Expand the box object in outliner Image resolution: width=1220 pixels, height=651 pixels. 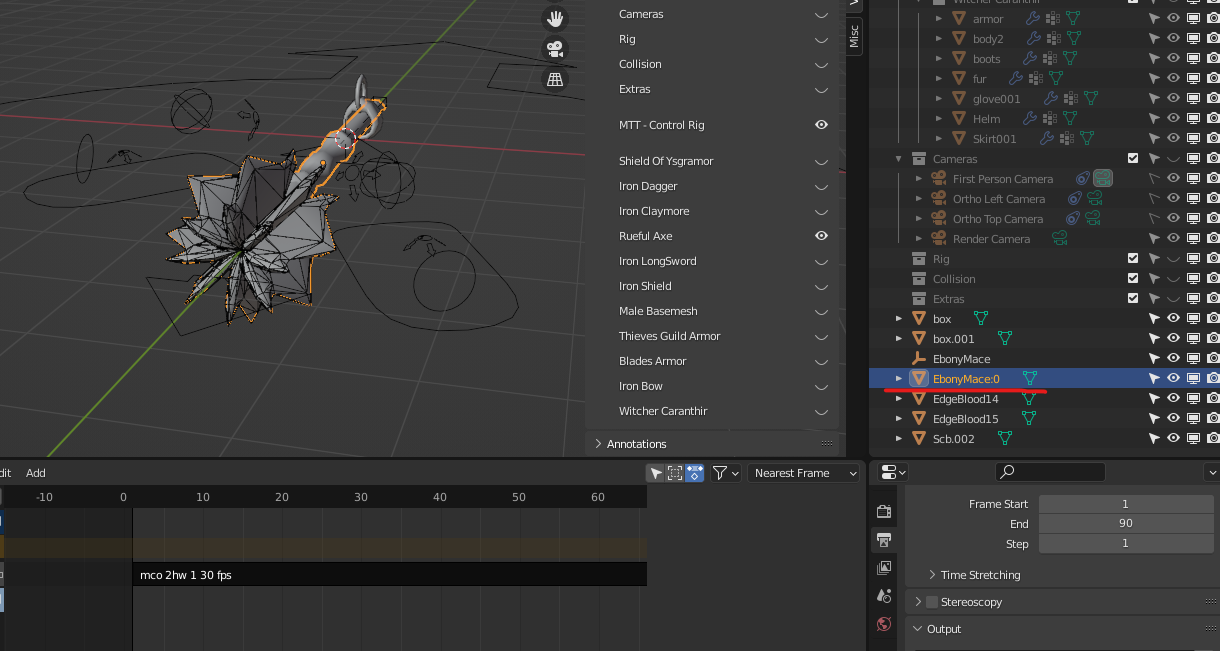(x=899, y=319)
